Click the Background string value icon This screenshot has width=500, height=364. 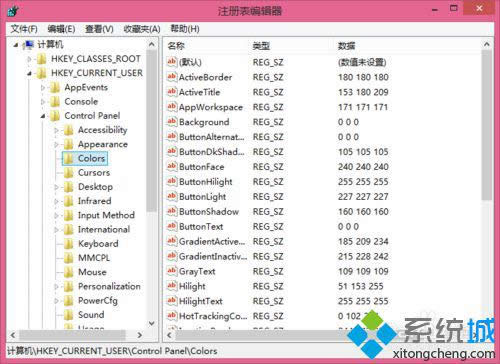[172, 122]
